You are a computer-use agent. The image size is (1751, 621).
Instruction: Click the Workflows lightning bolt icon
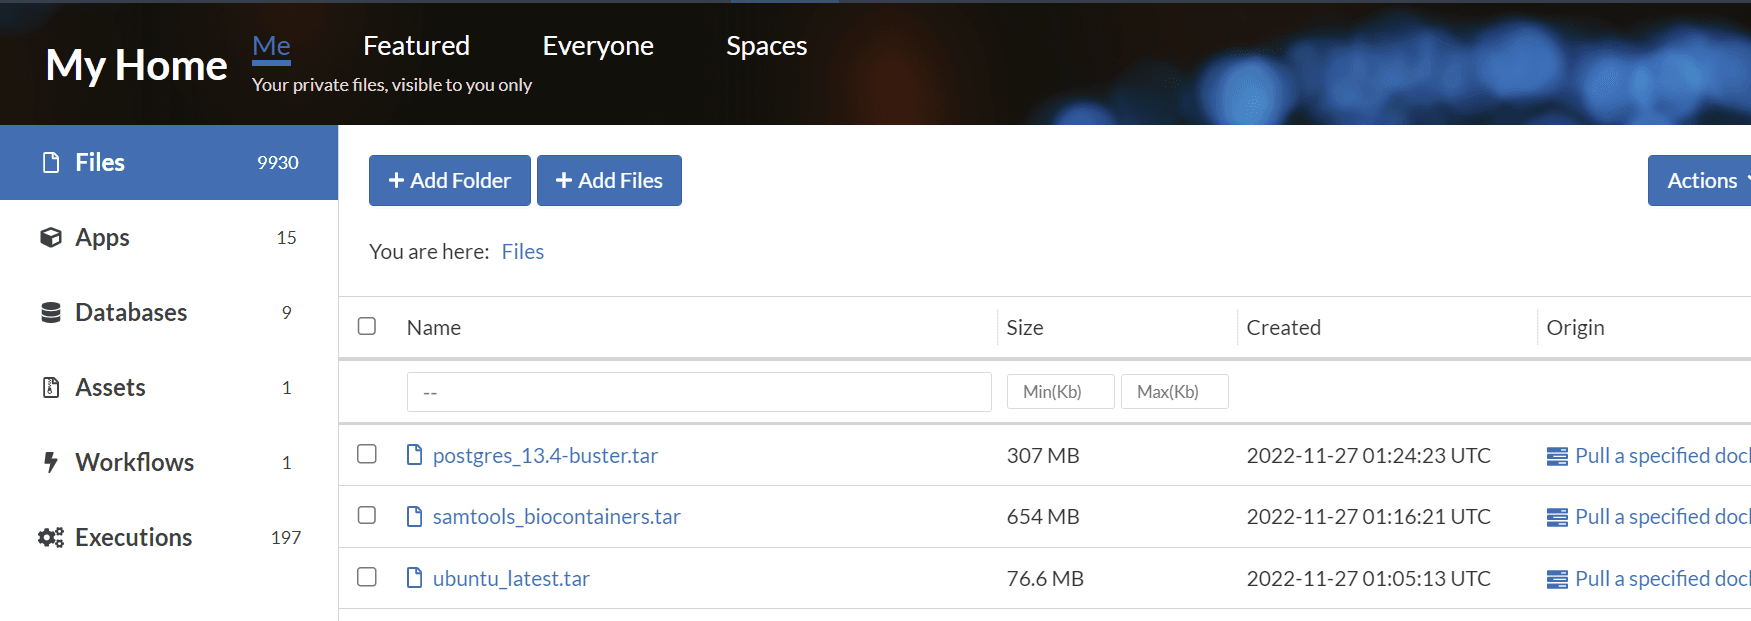tap(51, 462)
